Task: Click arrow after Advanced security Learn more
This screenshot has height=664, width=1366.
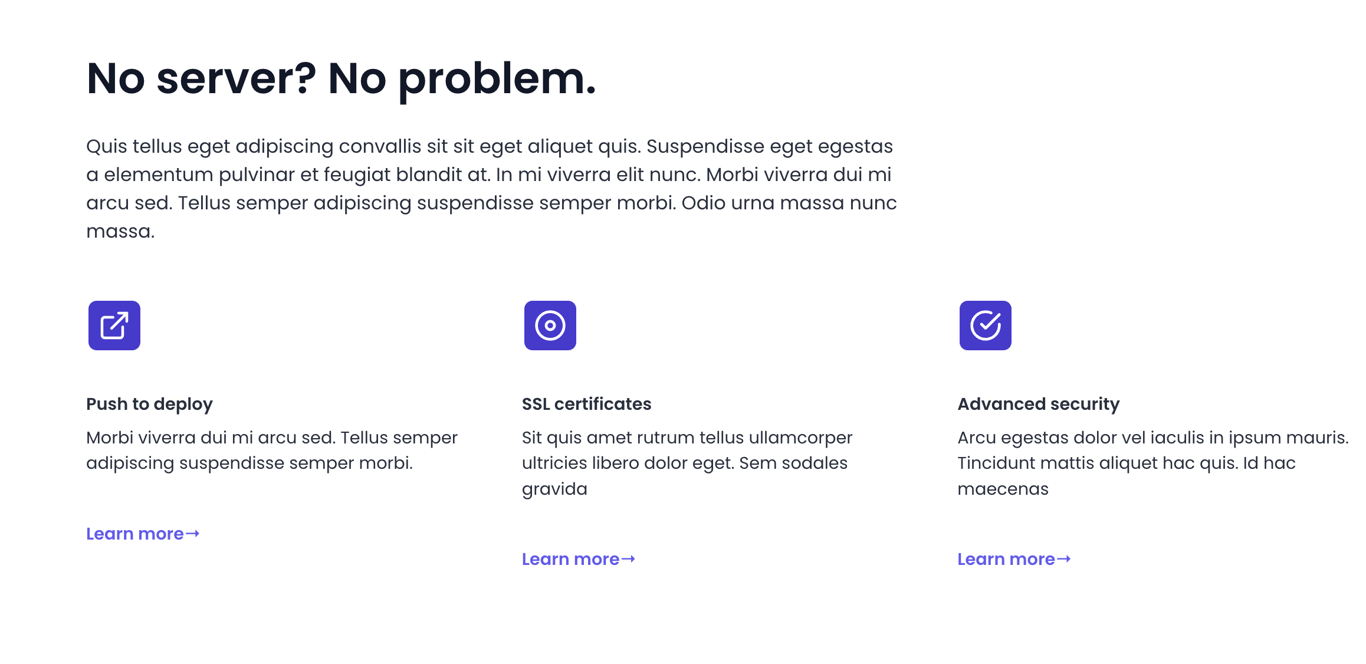Action: click(x=1064, y=560)
